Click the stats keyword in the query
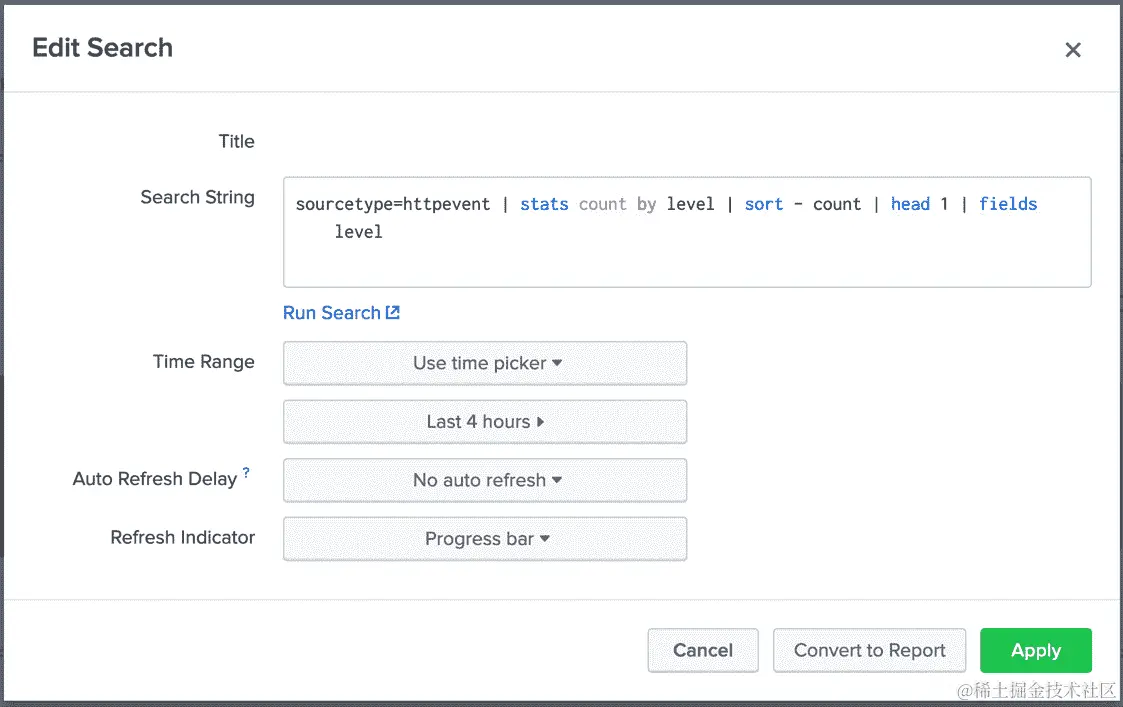 tap(544, 204)
